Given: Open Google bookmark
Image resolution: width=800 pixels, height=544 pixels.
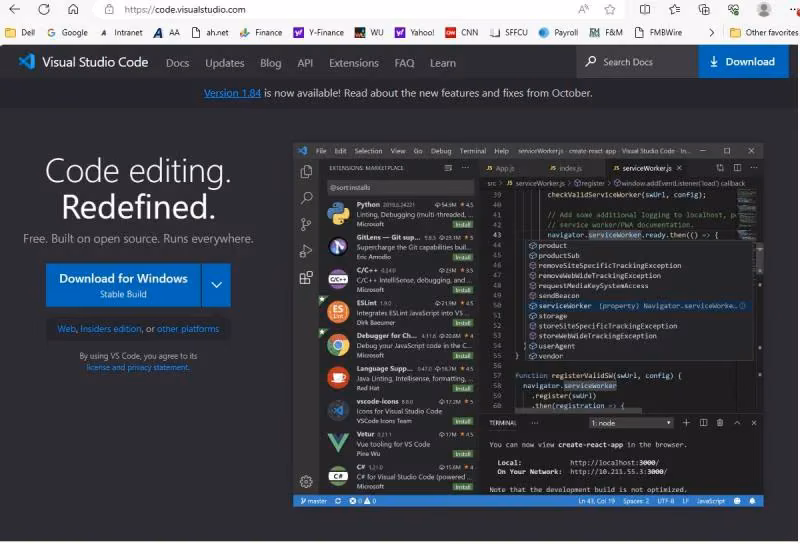Looking at the screenshot, I should (67, 32).
